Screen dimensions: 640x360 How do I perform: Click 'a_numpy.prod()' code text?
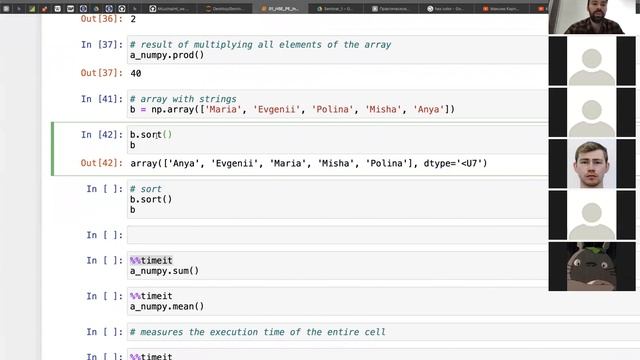167,55
